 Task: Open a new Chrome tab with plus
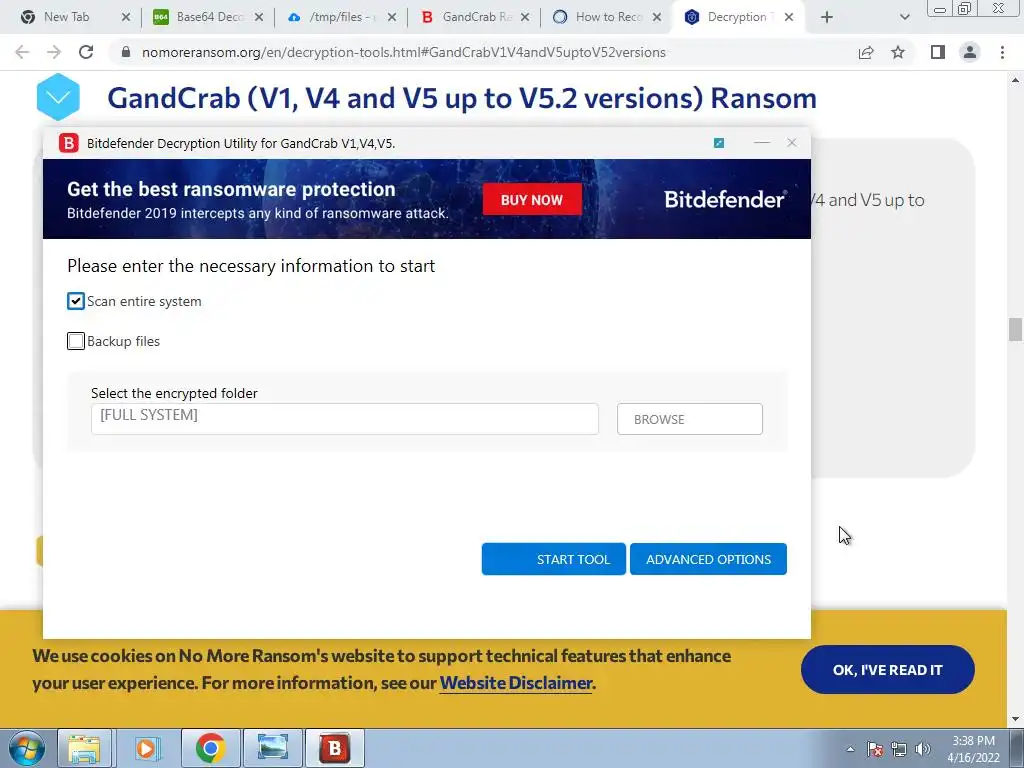pyautogui.click(x=827, y=17)
